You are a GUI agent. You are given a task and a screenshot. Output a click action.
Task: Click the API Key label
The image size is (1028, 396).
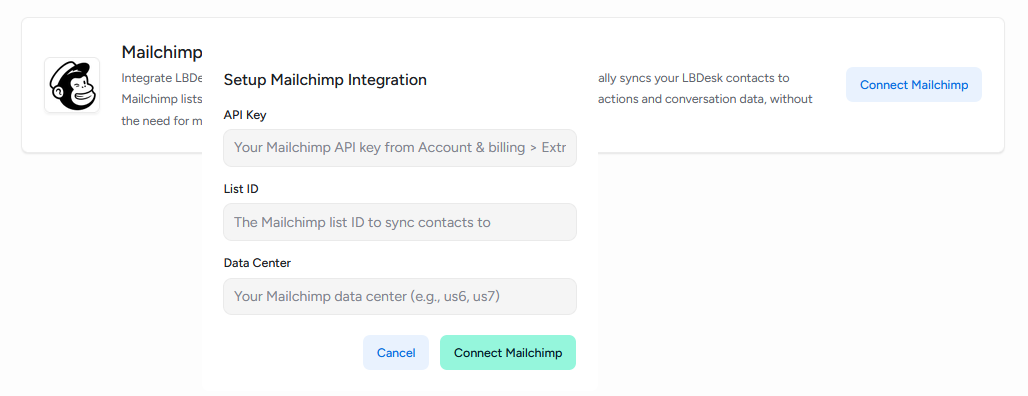coord(245,115)
